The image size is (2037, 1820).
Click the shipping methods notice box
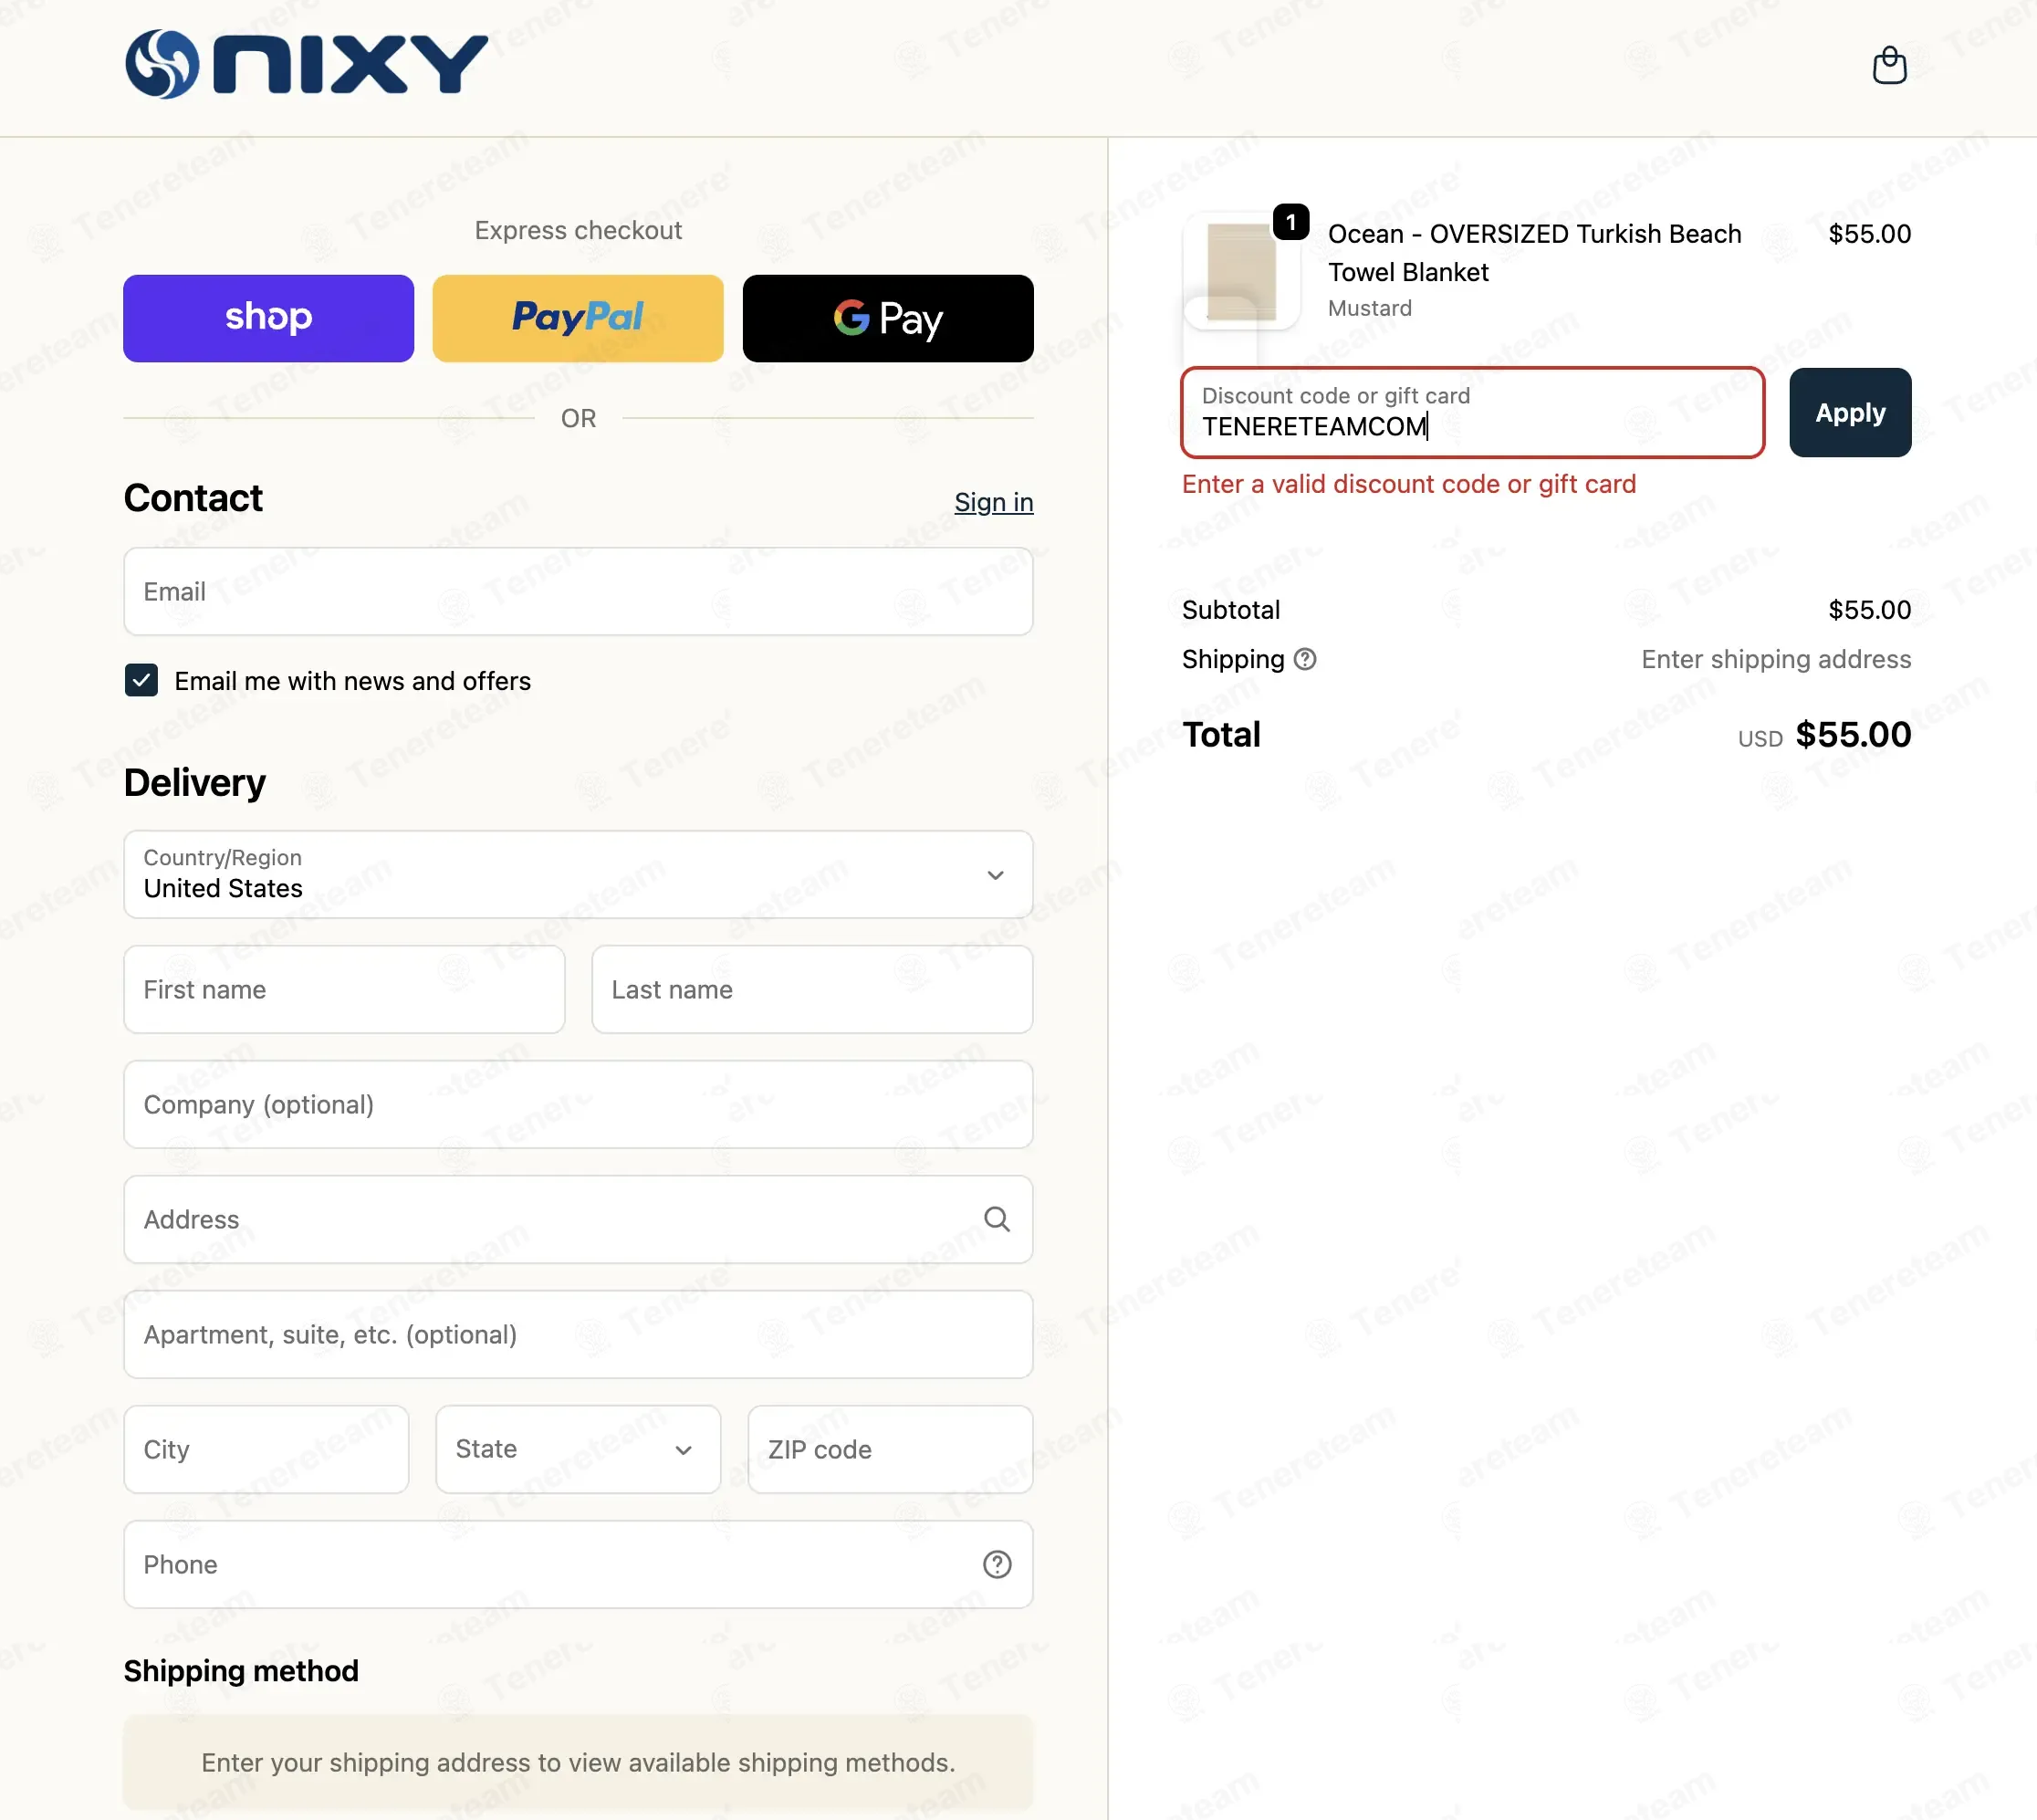578,1762
